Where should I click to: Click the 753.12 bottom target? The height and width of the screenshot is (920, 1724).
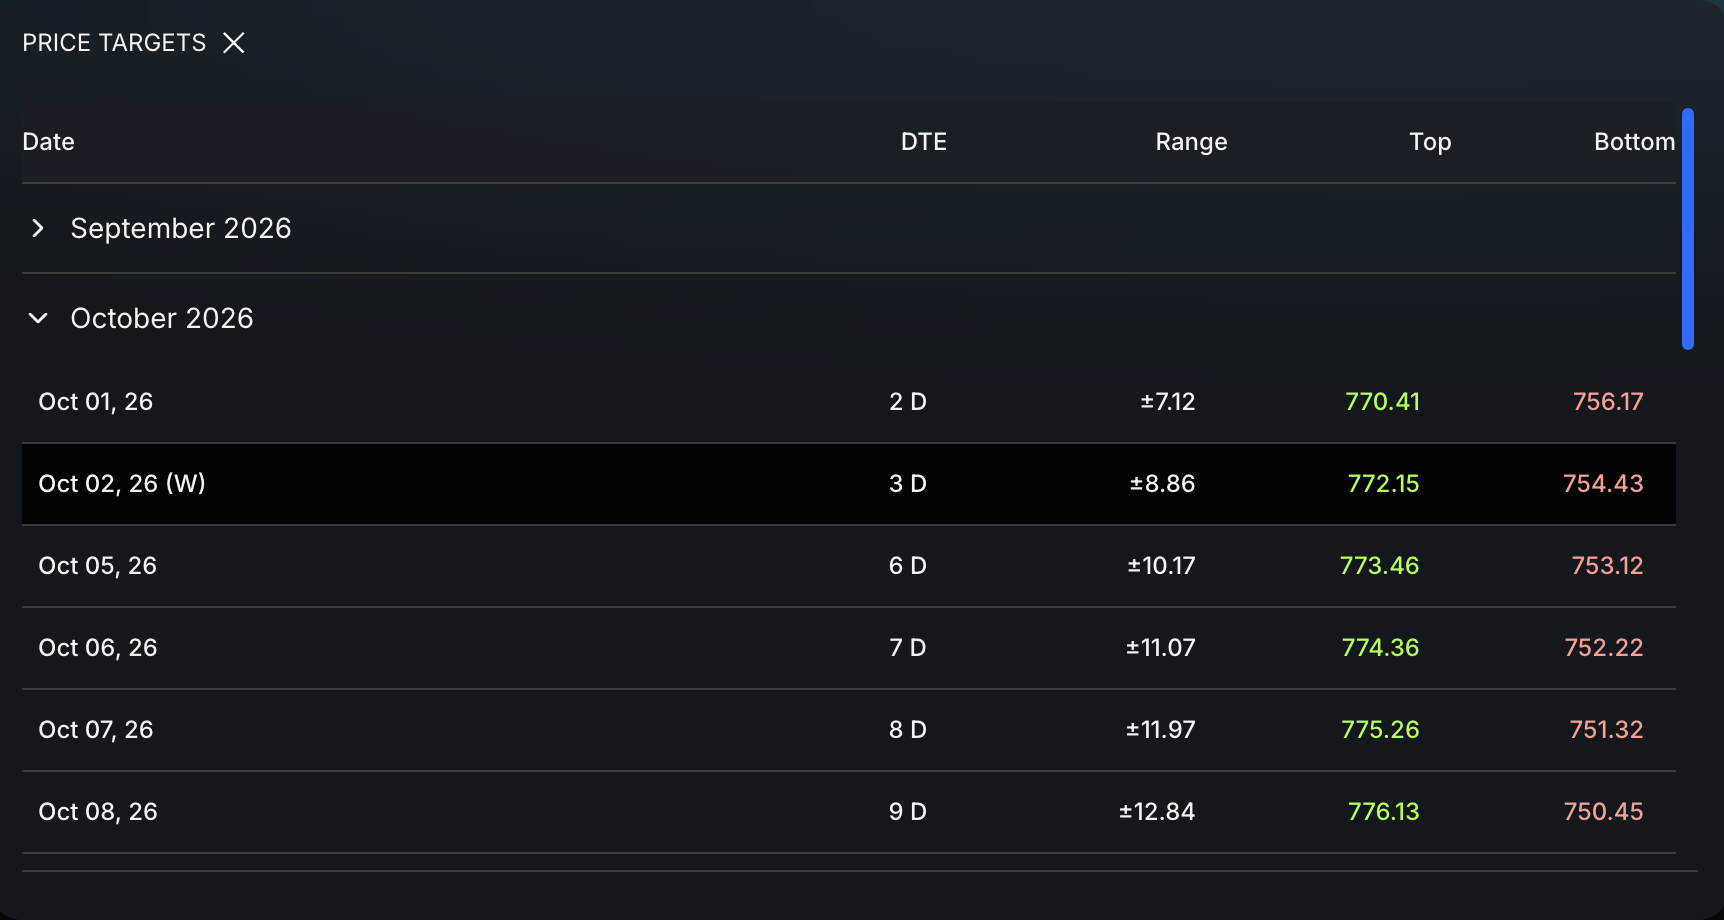tap(1607, 566)
